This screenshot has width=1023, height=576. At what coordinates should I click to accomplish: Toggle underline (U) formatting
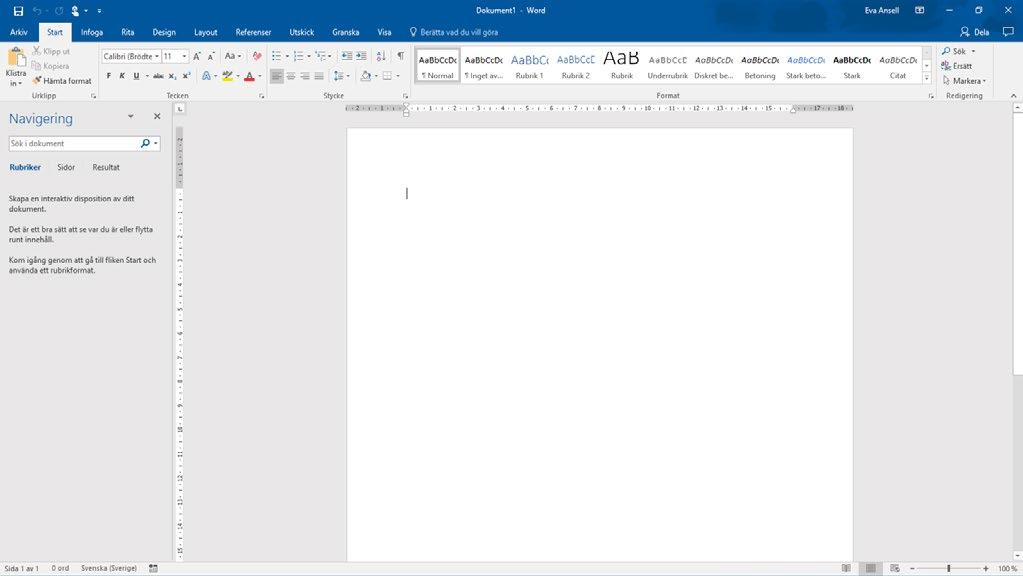coord(136,76)
